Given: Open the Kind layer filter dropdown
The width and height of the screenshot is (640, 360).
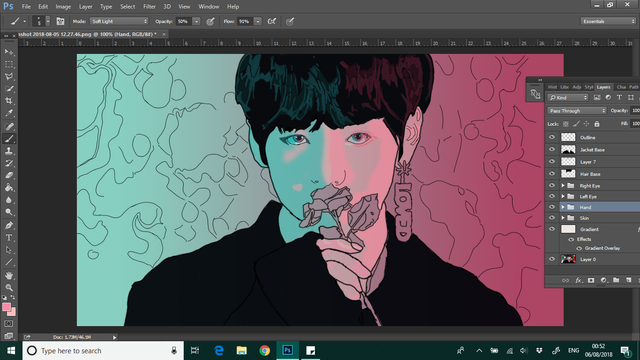Looking at the screenshot, I should tap(568, 98).
